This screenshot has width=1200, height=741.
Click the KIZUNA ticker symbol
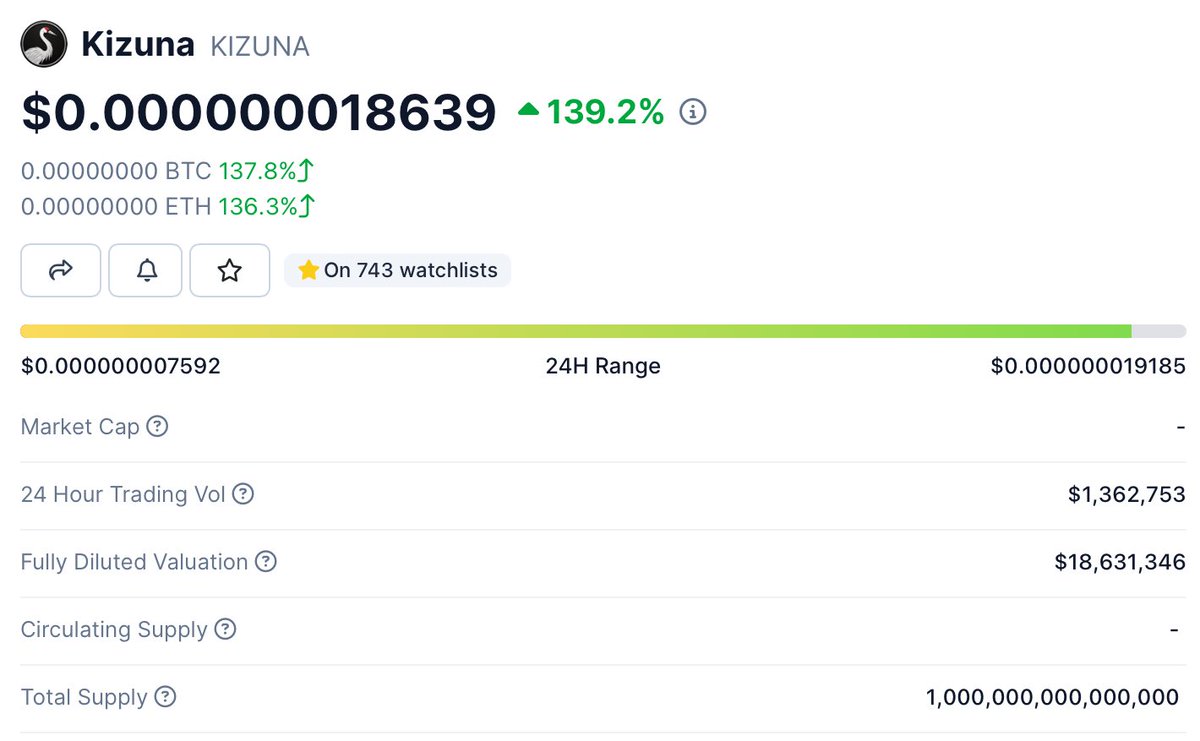tap(260, 46)
